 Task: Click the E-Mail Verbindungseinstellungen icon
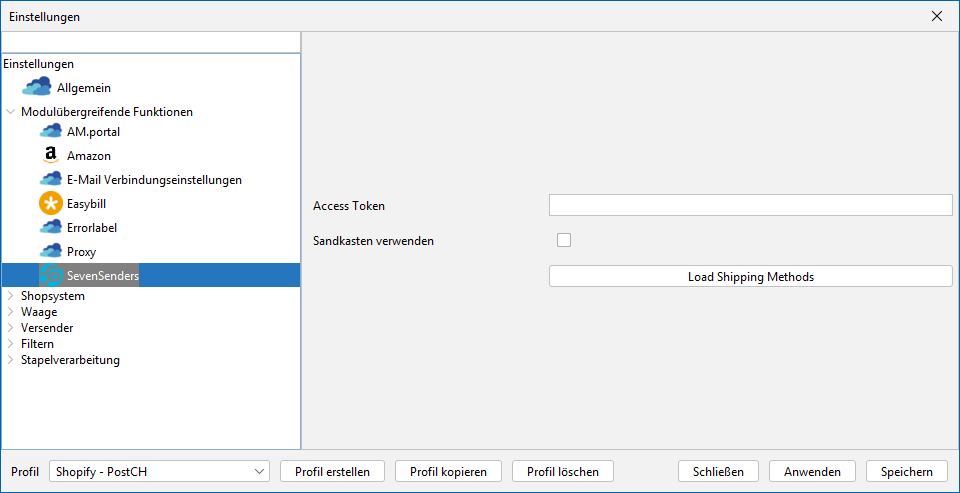click(50, 180)
